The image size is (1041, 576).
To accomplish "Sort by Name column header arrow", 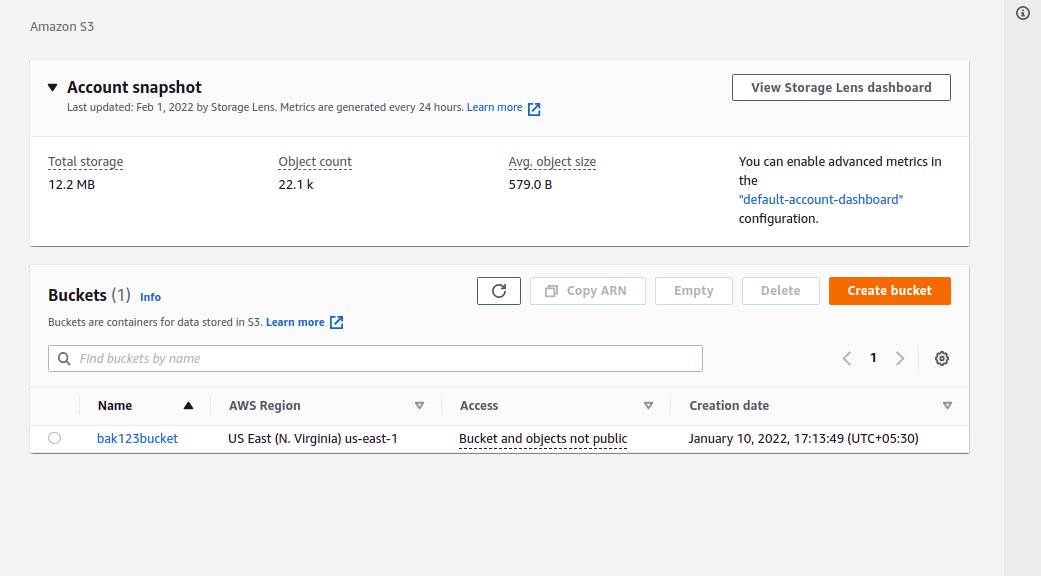I will point(189,406).
